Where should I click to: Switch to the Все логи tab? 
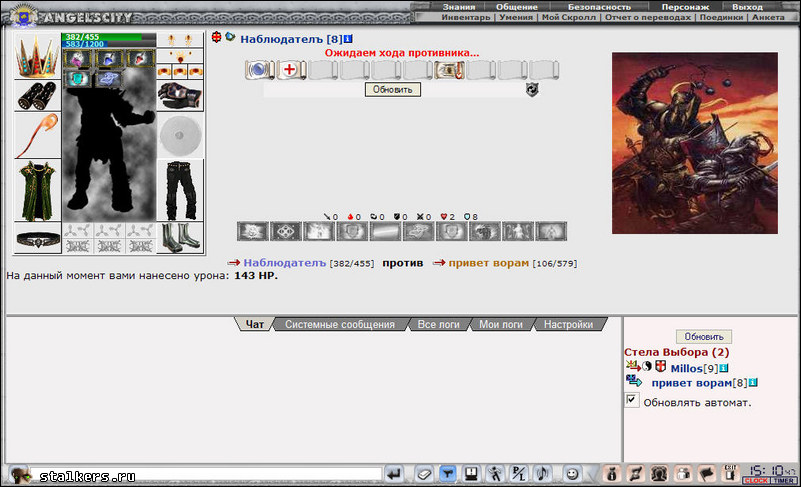point(438,324)
